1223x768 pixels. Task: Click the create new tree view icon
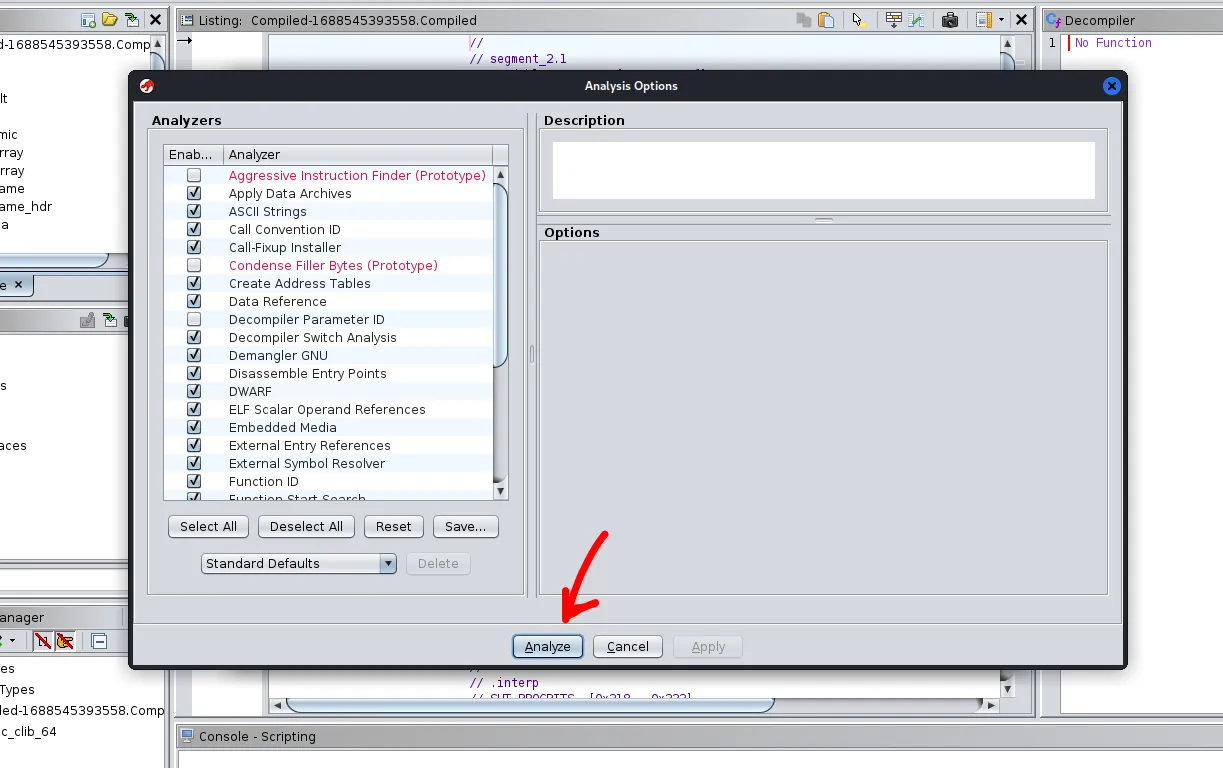coord(88,20)
